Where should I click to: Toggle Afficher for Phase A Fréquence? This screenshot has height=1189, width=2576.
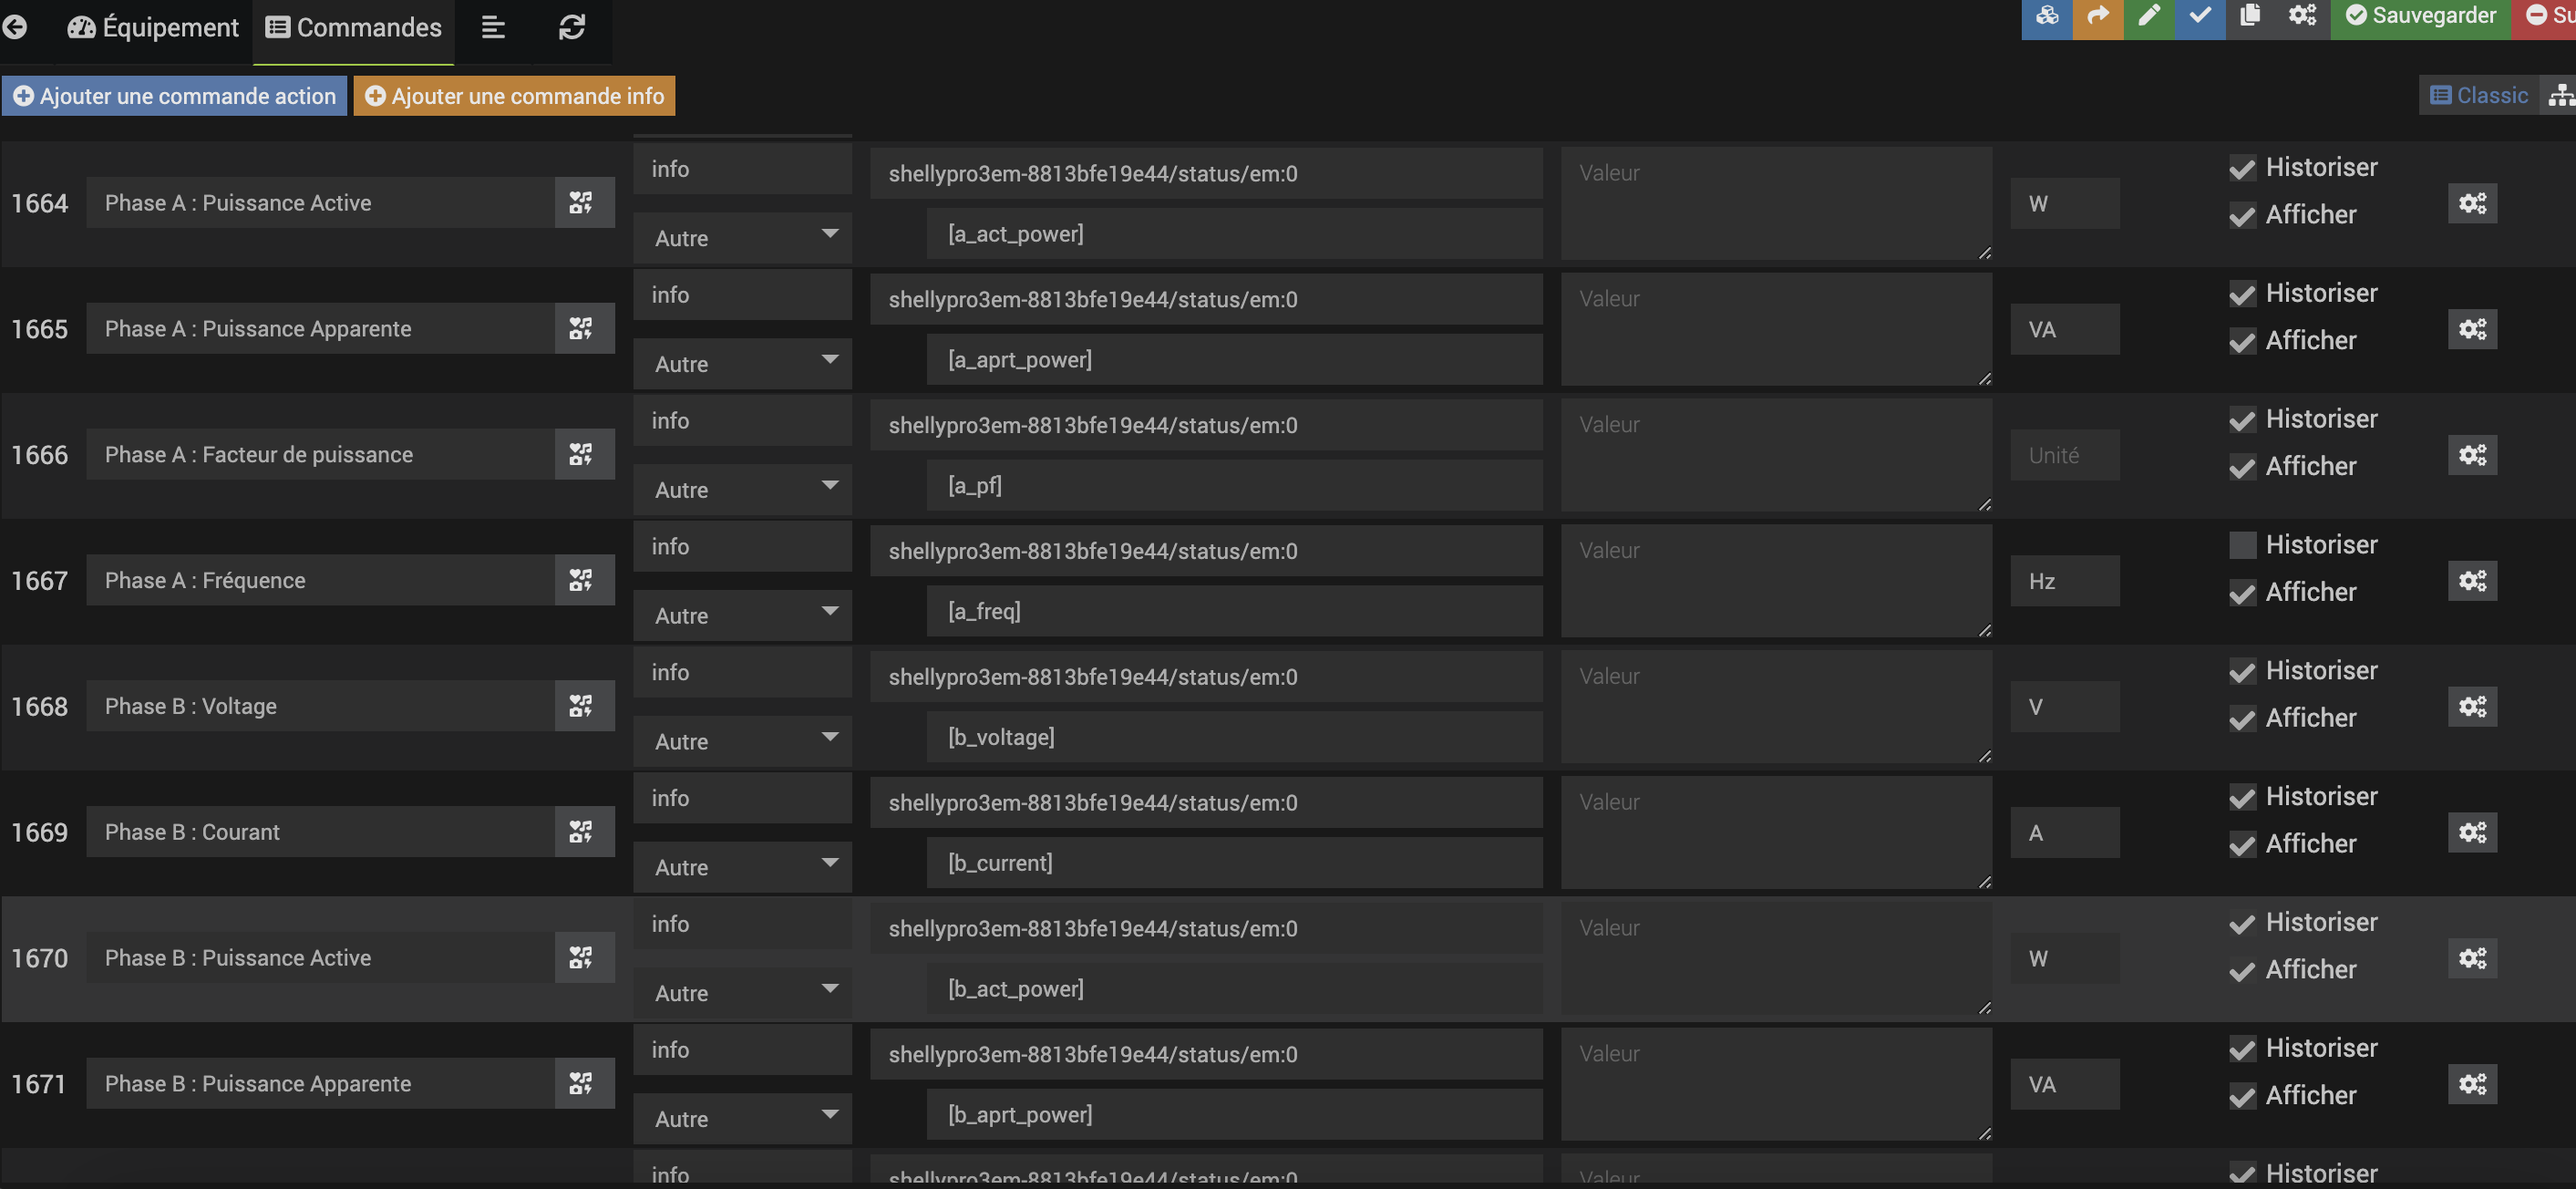[x=2242, y=593]
